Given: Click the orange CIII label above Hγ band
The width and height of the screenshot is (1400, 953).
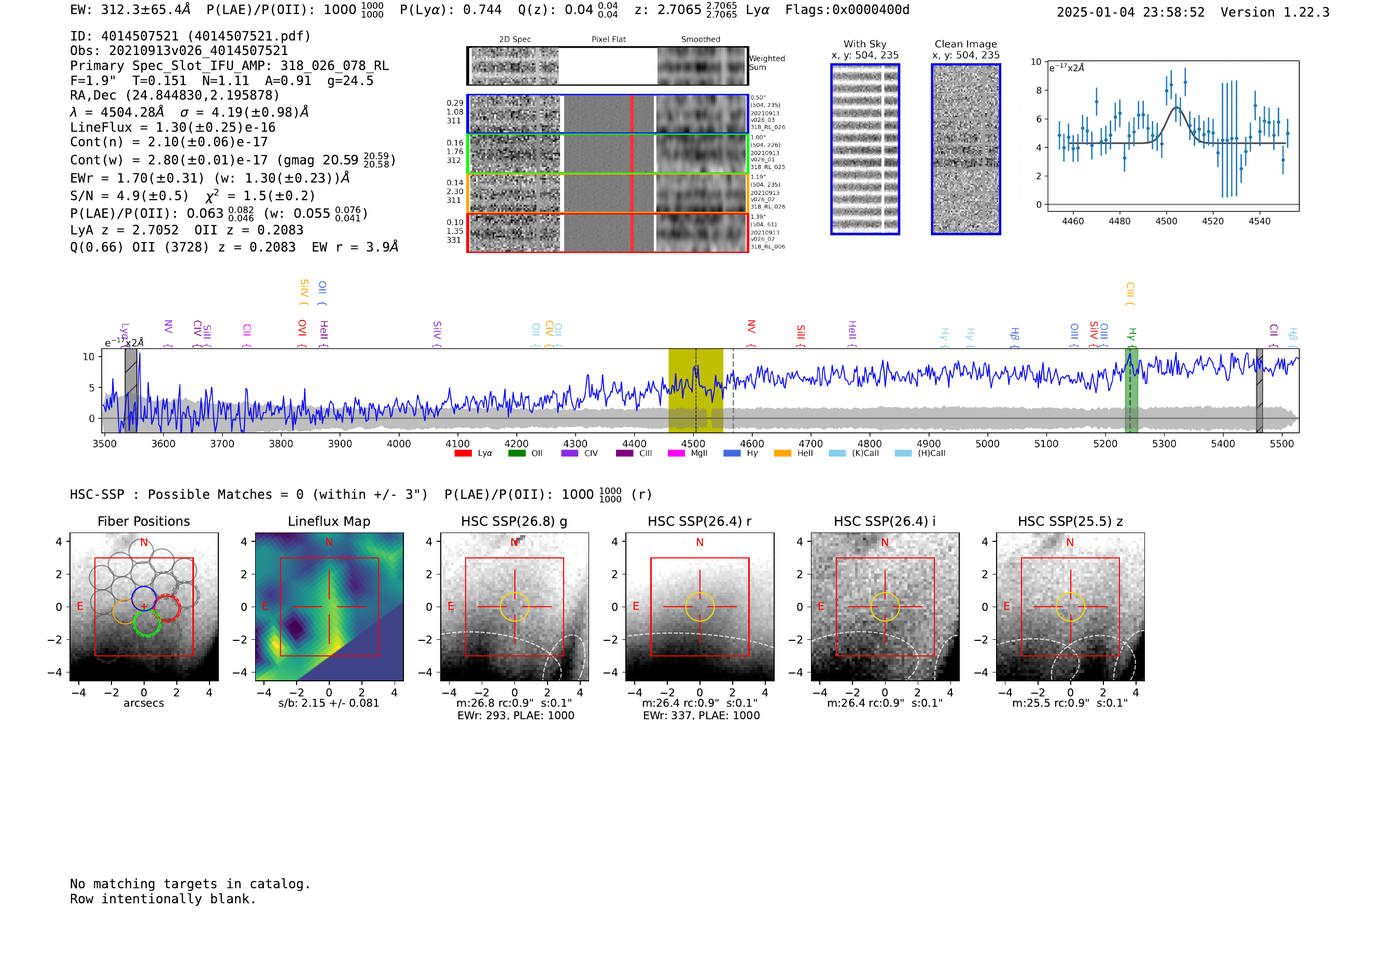Looking at the screenshot, I should click(x=1130, y=292).
